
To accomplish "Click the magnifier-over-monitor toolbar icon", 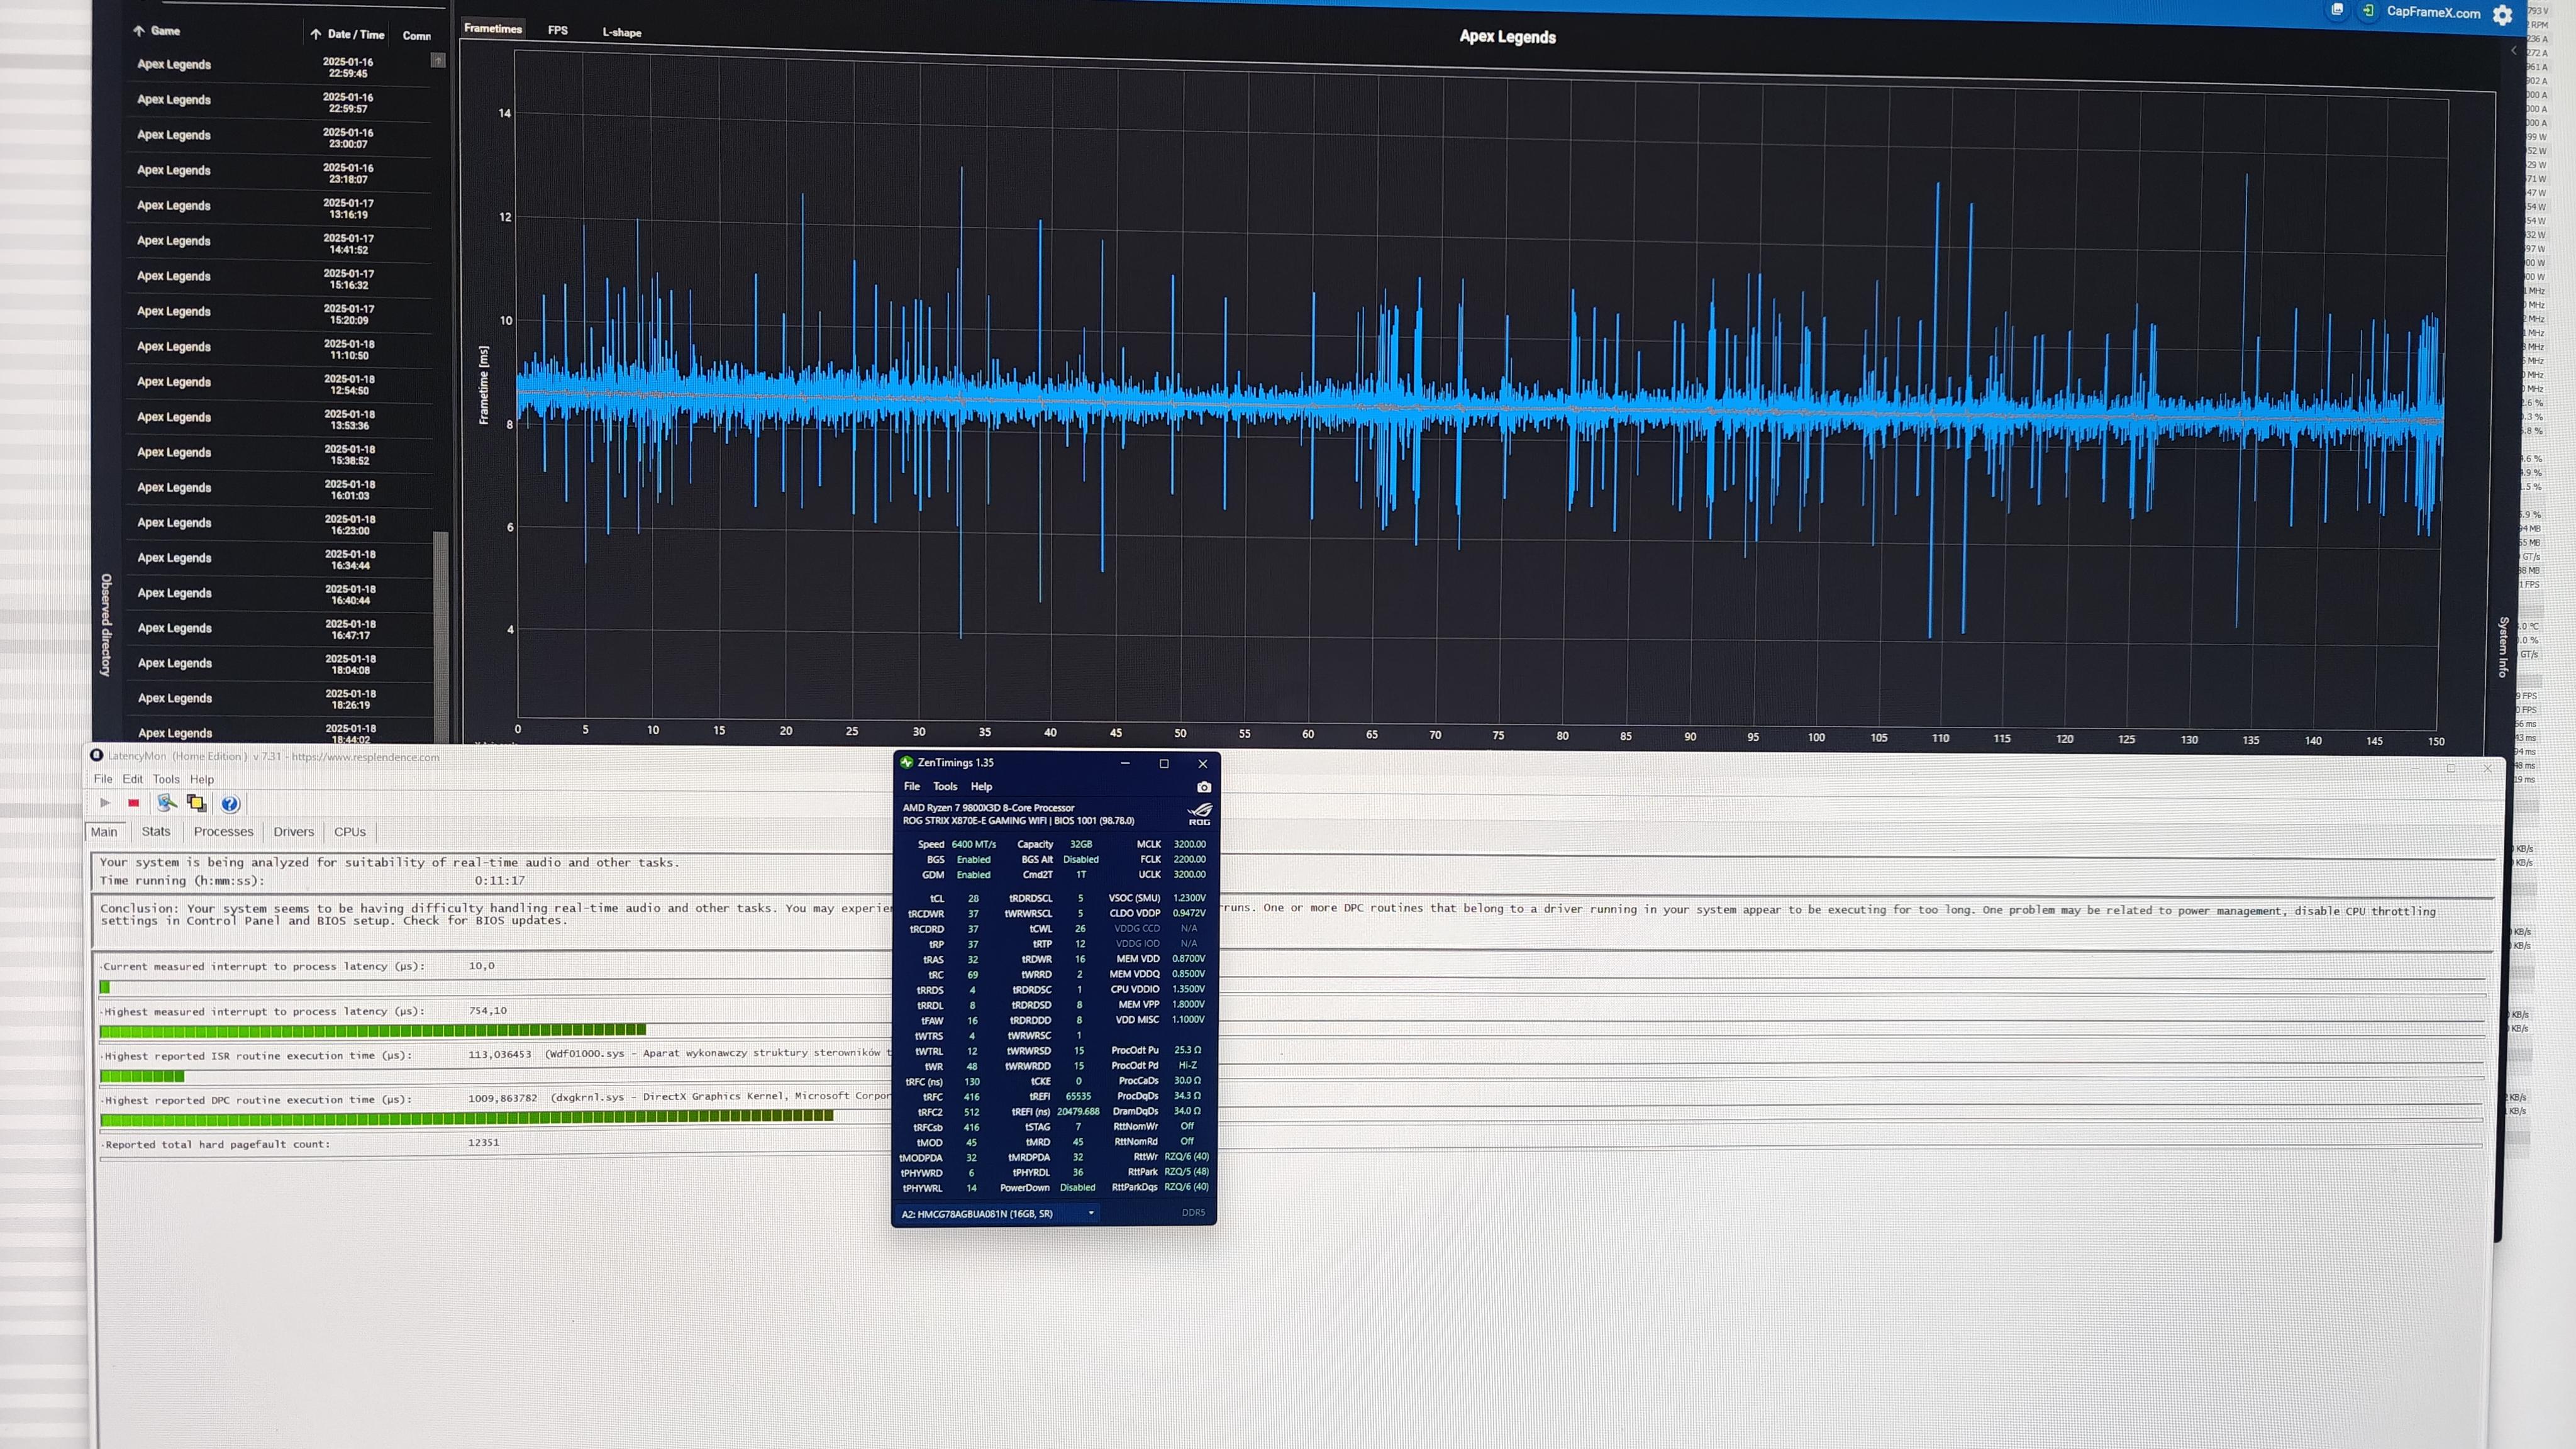I will click(x=167, y=803).
